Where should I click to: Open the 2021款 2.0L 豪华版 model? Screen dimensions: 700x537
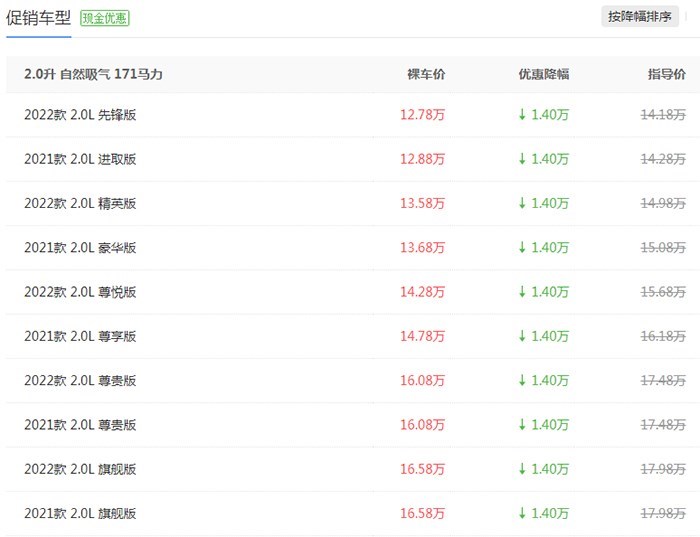80,247
